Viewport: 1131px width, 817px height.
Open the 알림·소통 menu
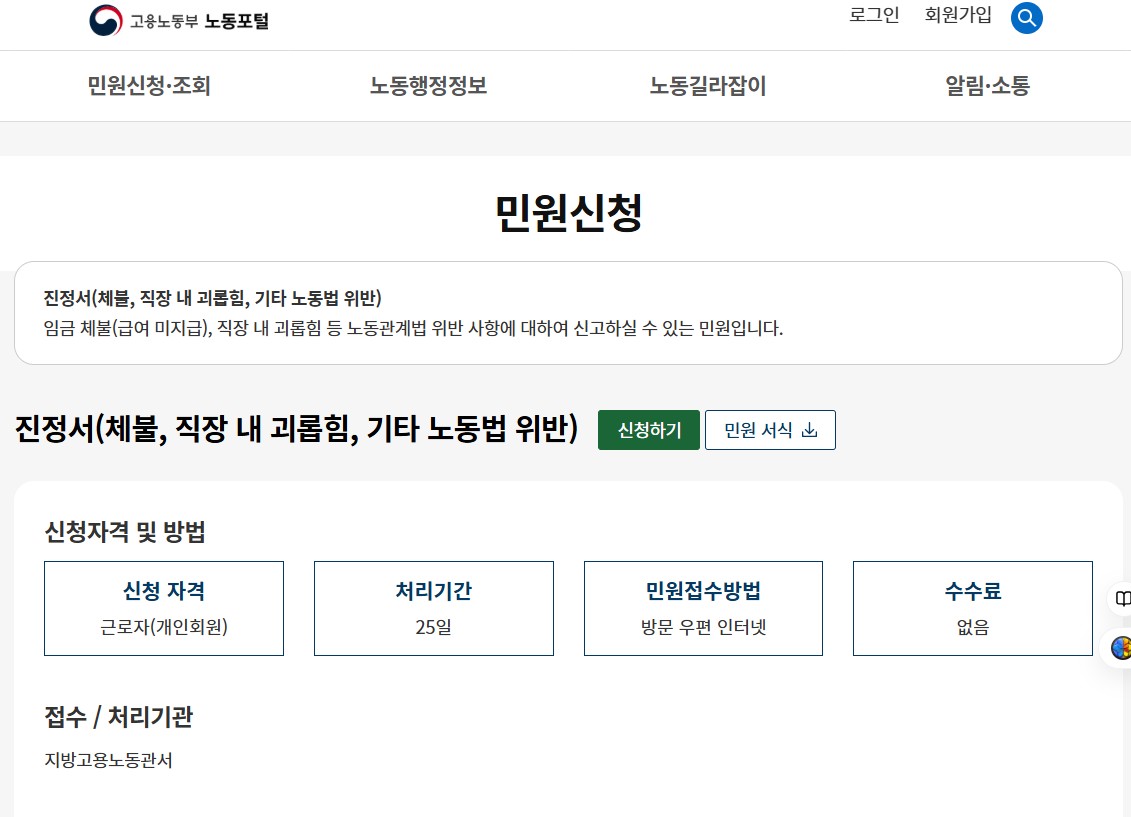pos(986,87)
